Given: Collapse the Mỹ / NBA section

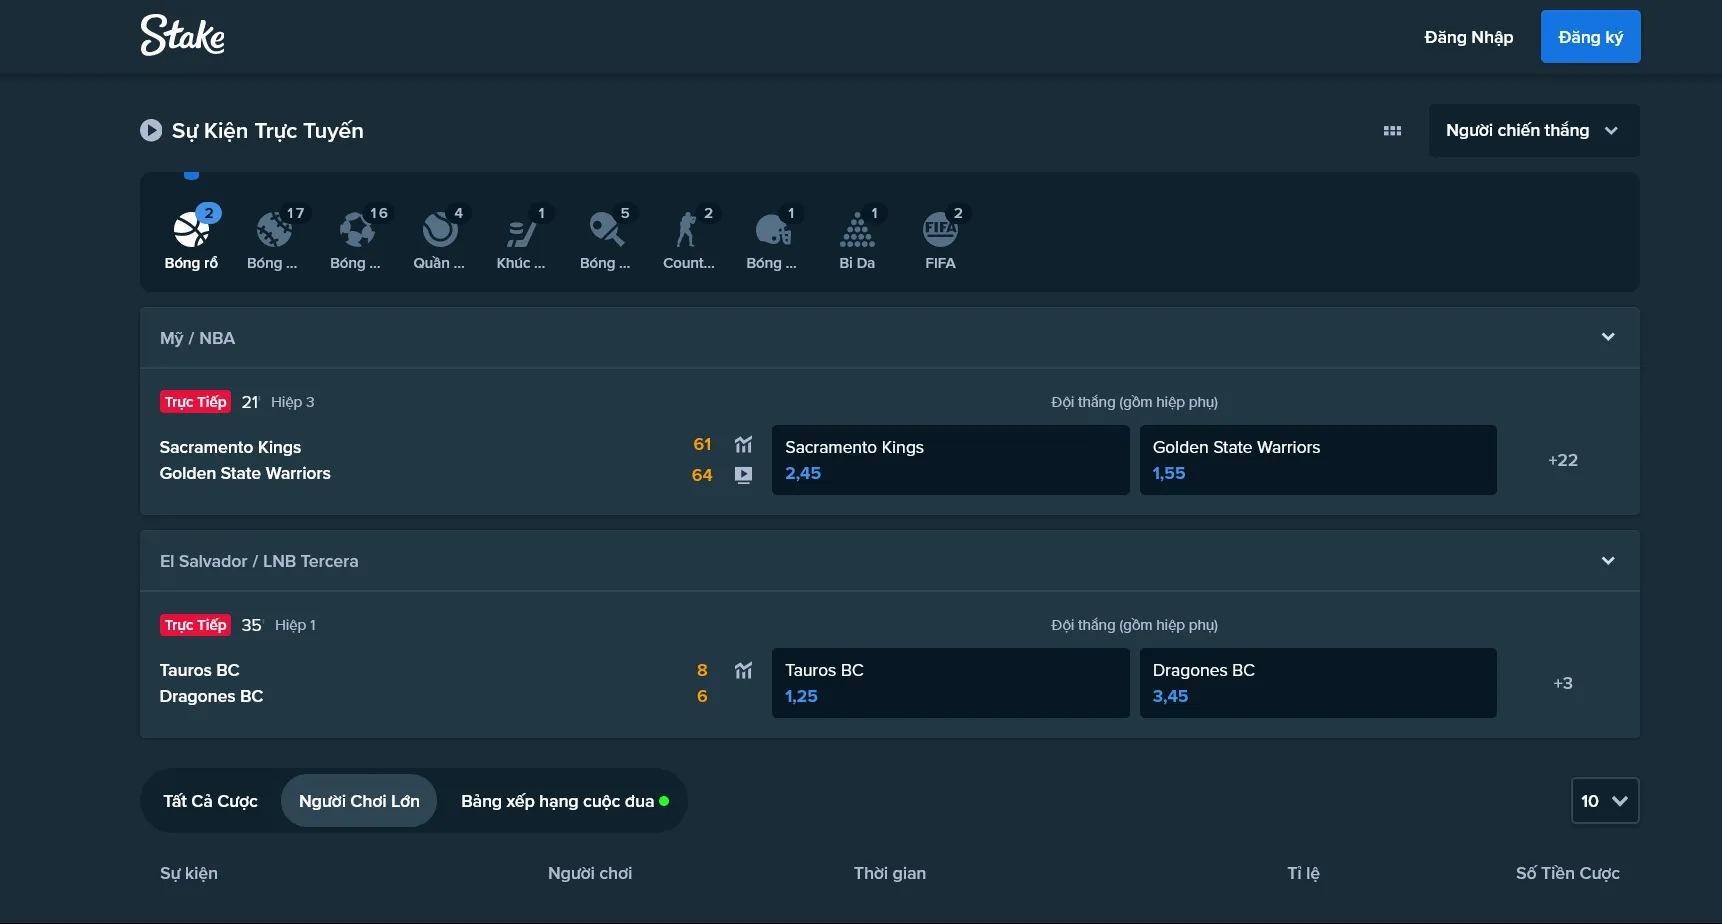Looking at the screenshot, I should pos(1608,337).
